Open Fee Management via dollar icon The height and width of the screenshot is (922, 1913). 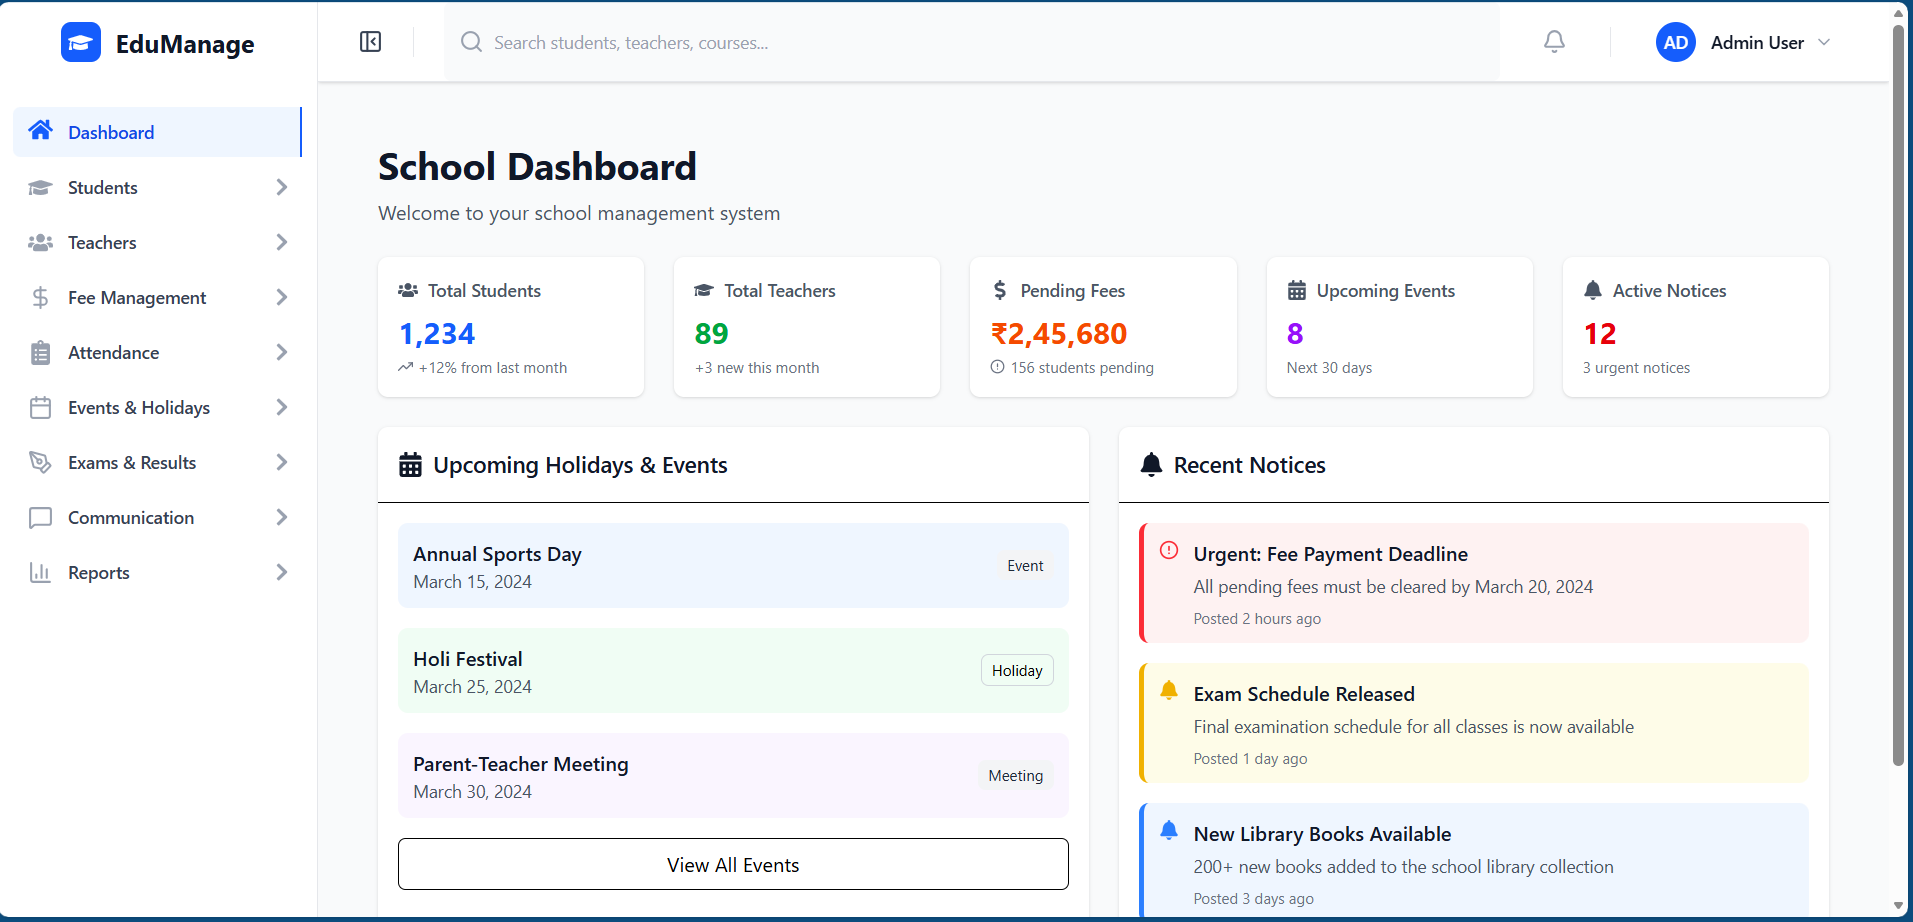pyautogui.click(x=40, y=297)
